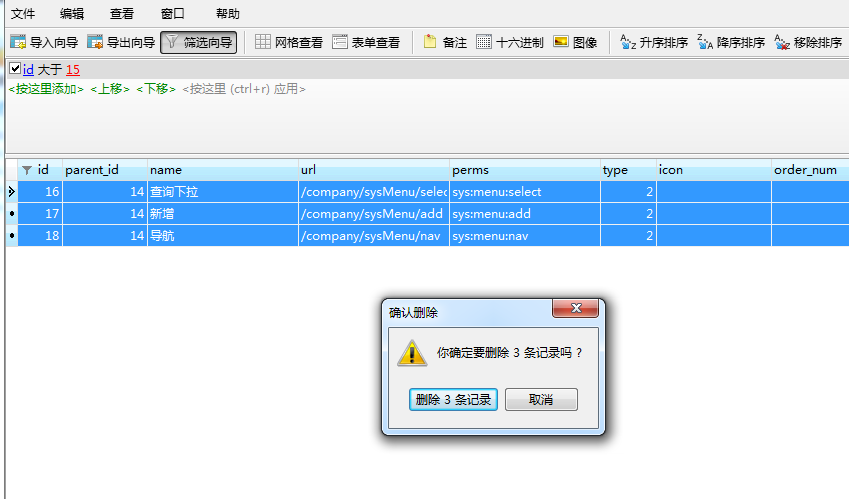Click the filter funnel on id column
Screen dimensions: 849x499
coord(27,170)
